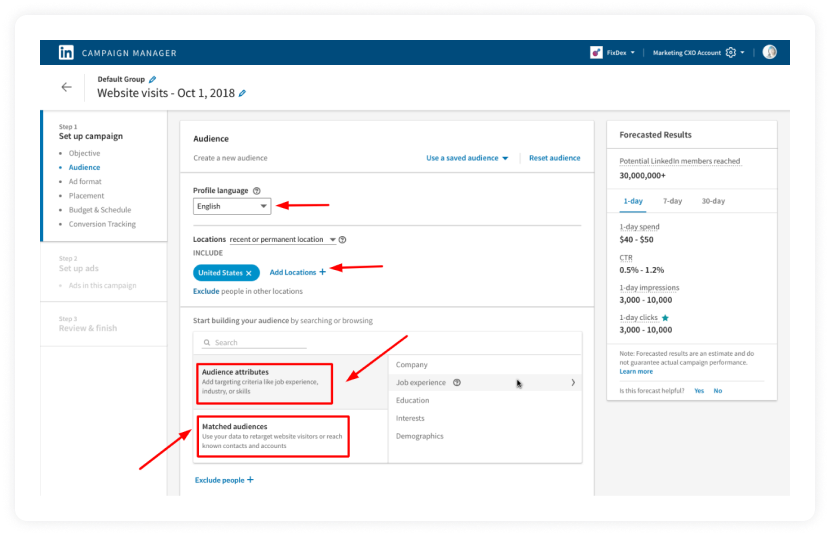The image size is (830, 536).
Task: Click the FixDex company logo icon
Action: (596, 52)
